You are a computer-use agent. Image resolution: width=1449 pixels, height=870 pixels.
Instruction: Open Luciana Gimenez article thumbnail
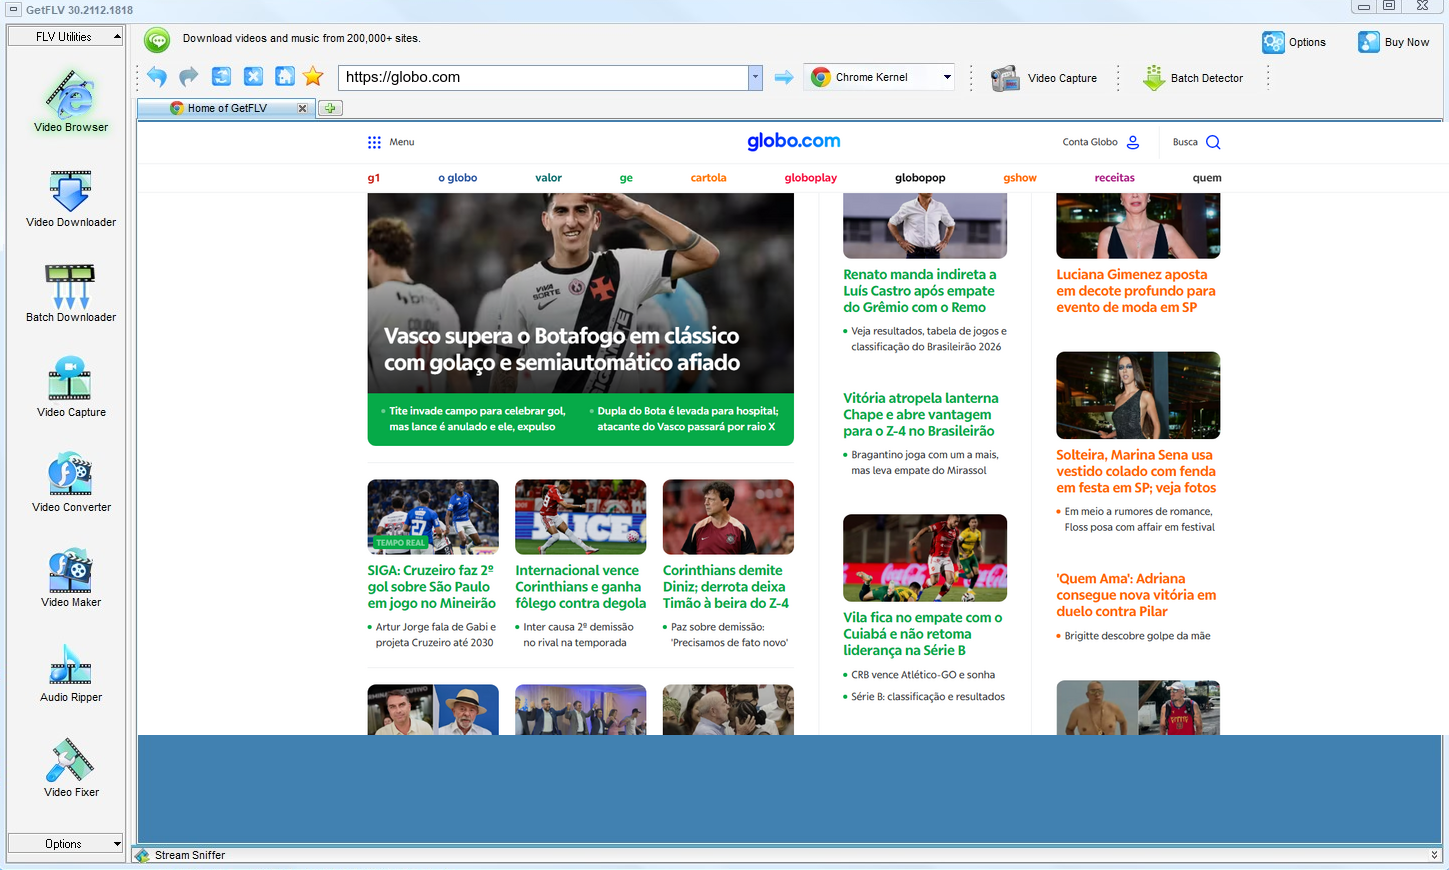tap(1138, 226)
